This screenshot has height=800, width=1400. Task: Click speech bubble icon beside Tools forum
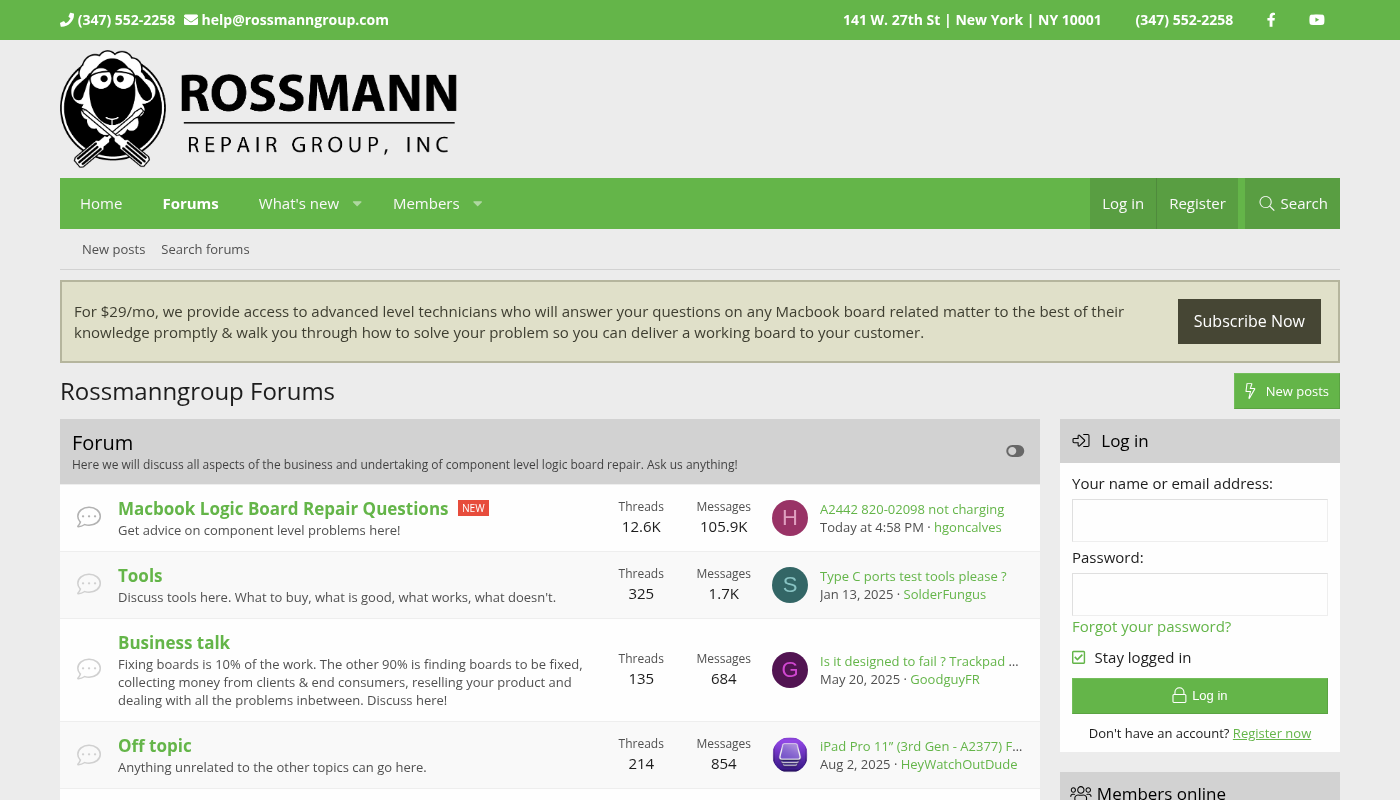point(89,584)
